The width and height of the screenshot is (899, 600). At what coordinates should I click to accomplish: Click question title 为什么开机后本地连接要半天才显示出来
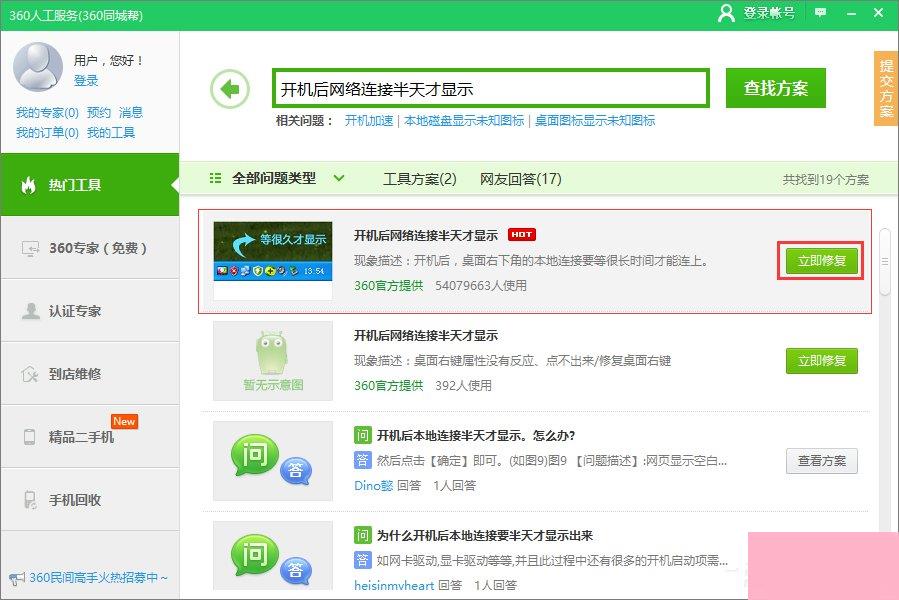click(484, 535)
